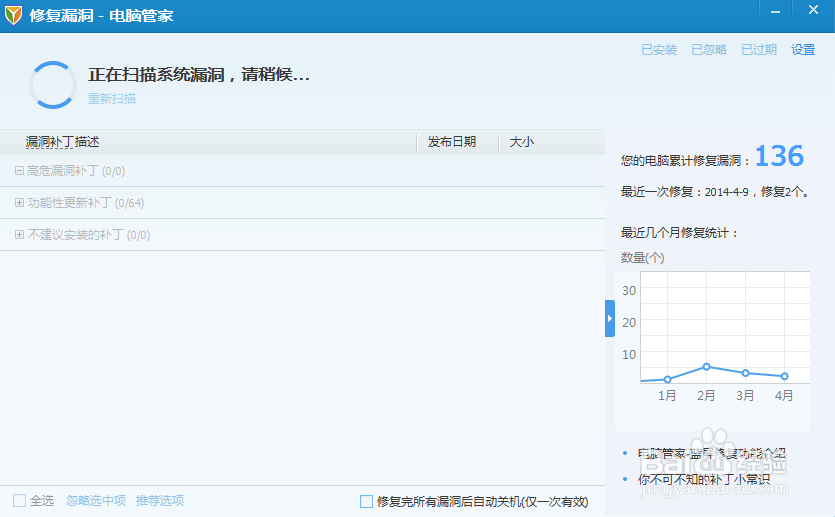Click the 3月 data point on chart
This screenshot has height=517, width=835.
746,373
